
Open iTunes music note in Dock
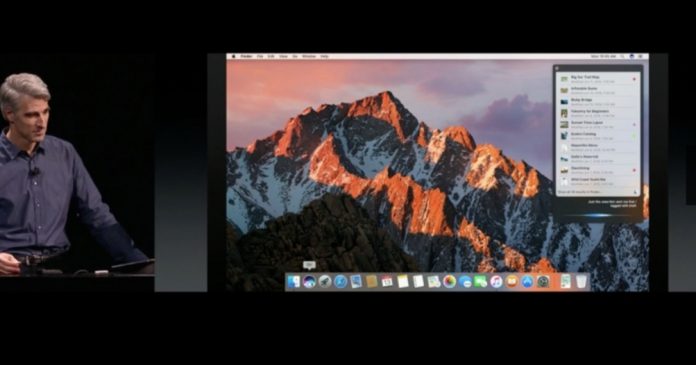tap(496, 282)
